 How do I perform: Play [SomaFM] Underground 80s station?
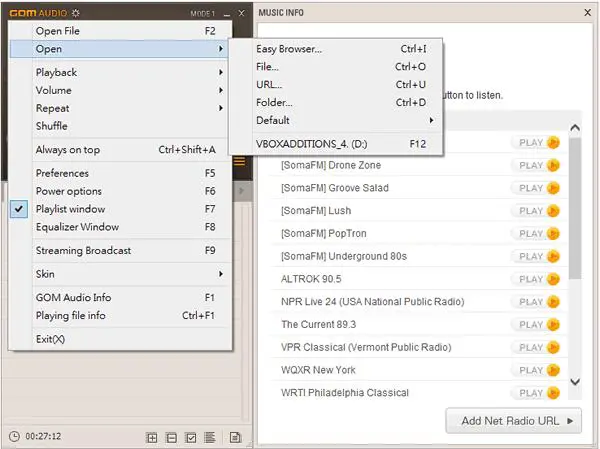click(x=535, y=256)
